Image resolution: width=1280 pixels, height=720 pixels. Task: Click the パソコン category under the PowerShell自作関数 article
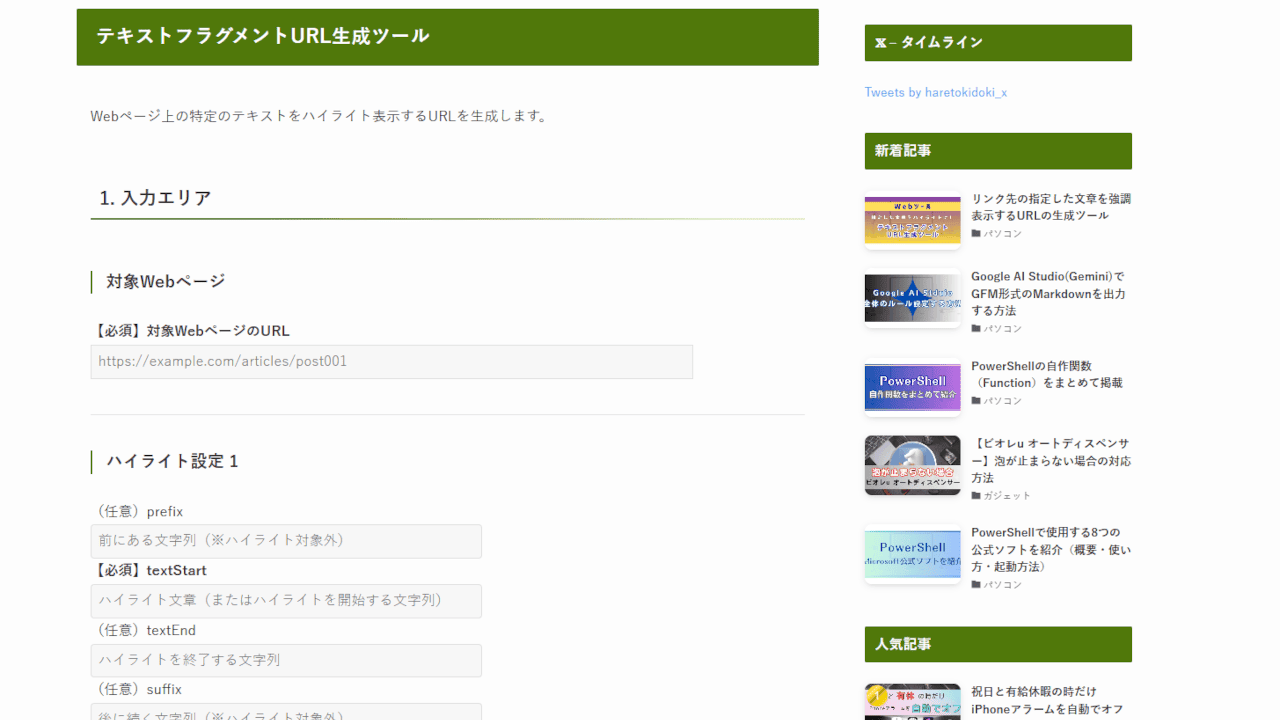point(1002,401)
